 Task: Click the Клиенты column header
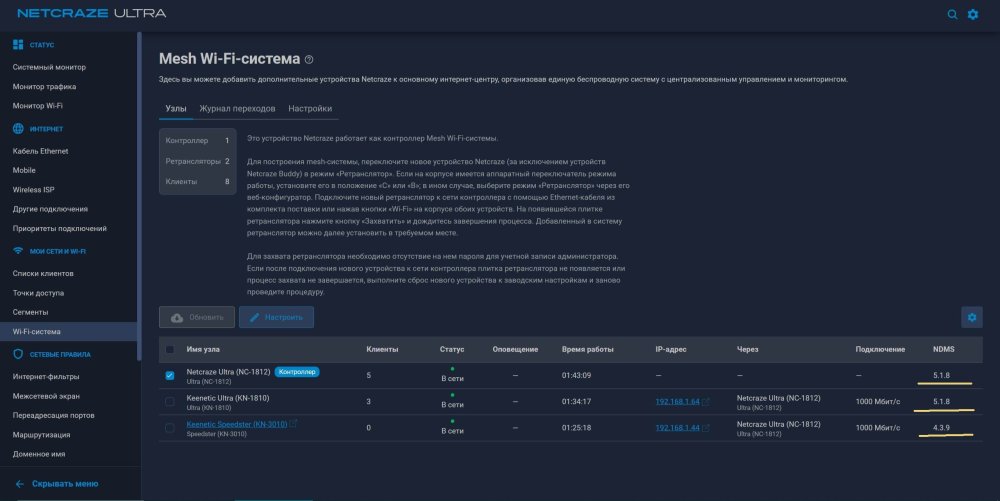pyautogui.click(x=382, y=349)
